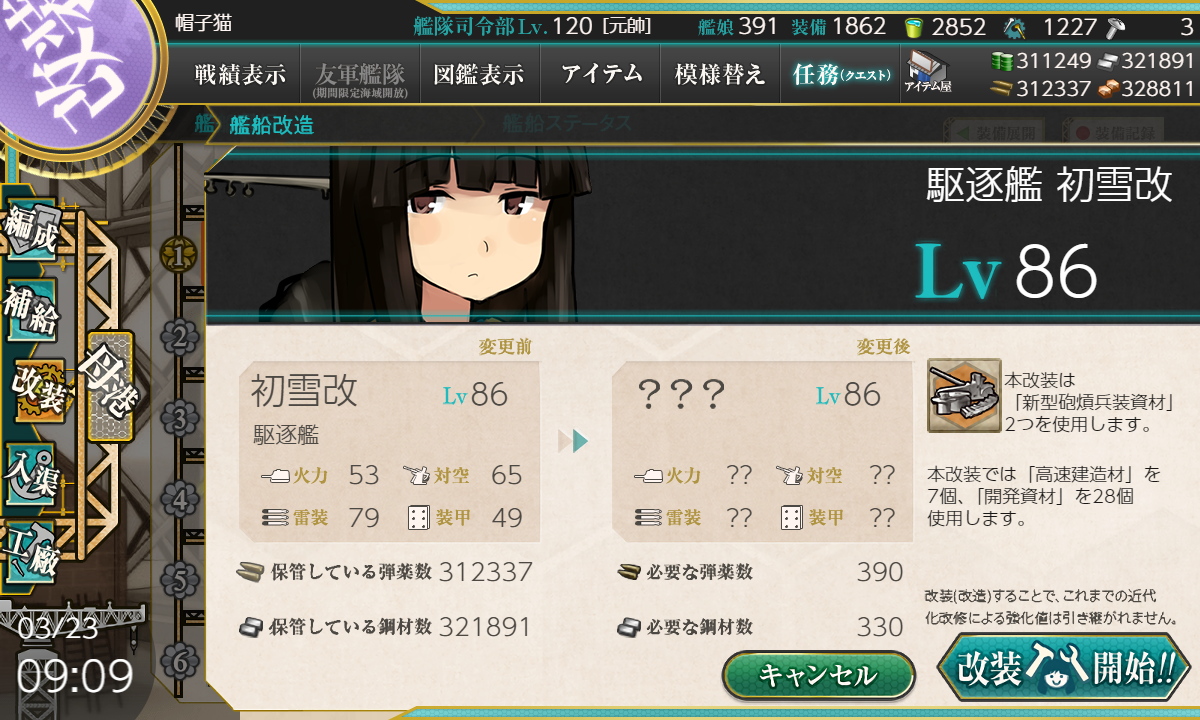
Task: Click the キャンセル cancel button
Action: coord(818,675)
